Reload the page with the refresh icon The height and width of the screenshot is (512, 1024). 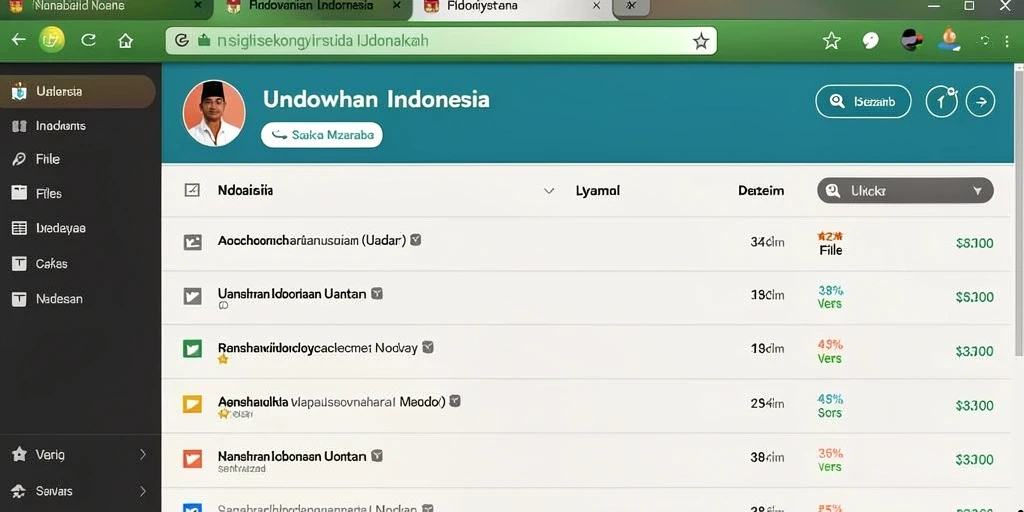point(88,40)
